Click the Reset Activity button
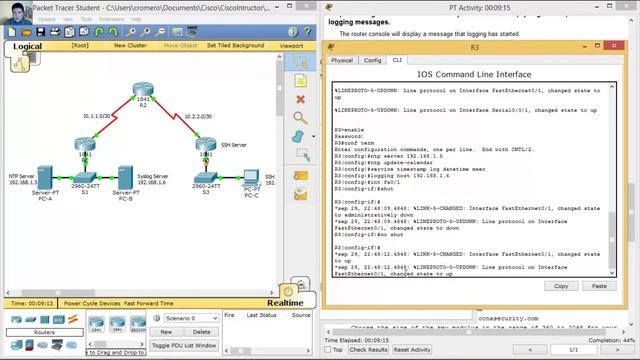 click(412, 350)
